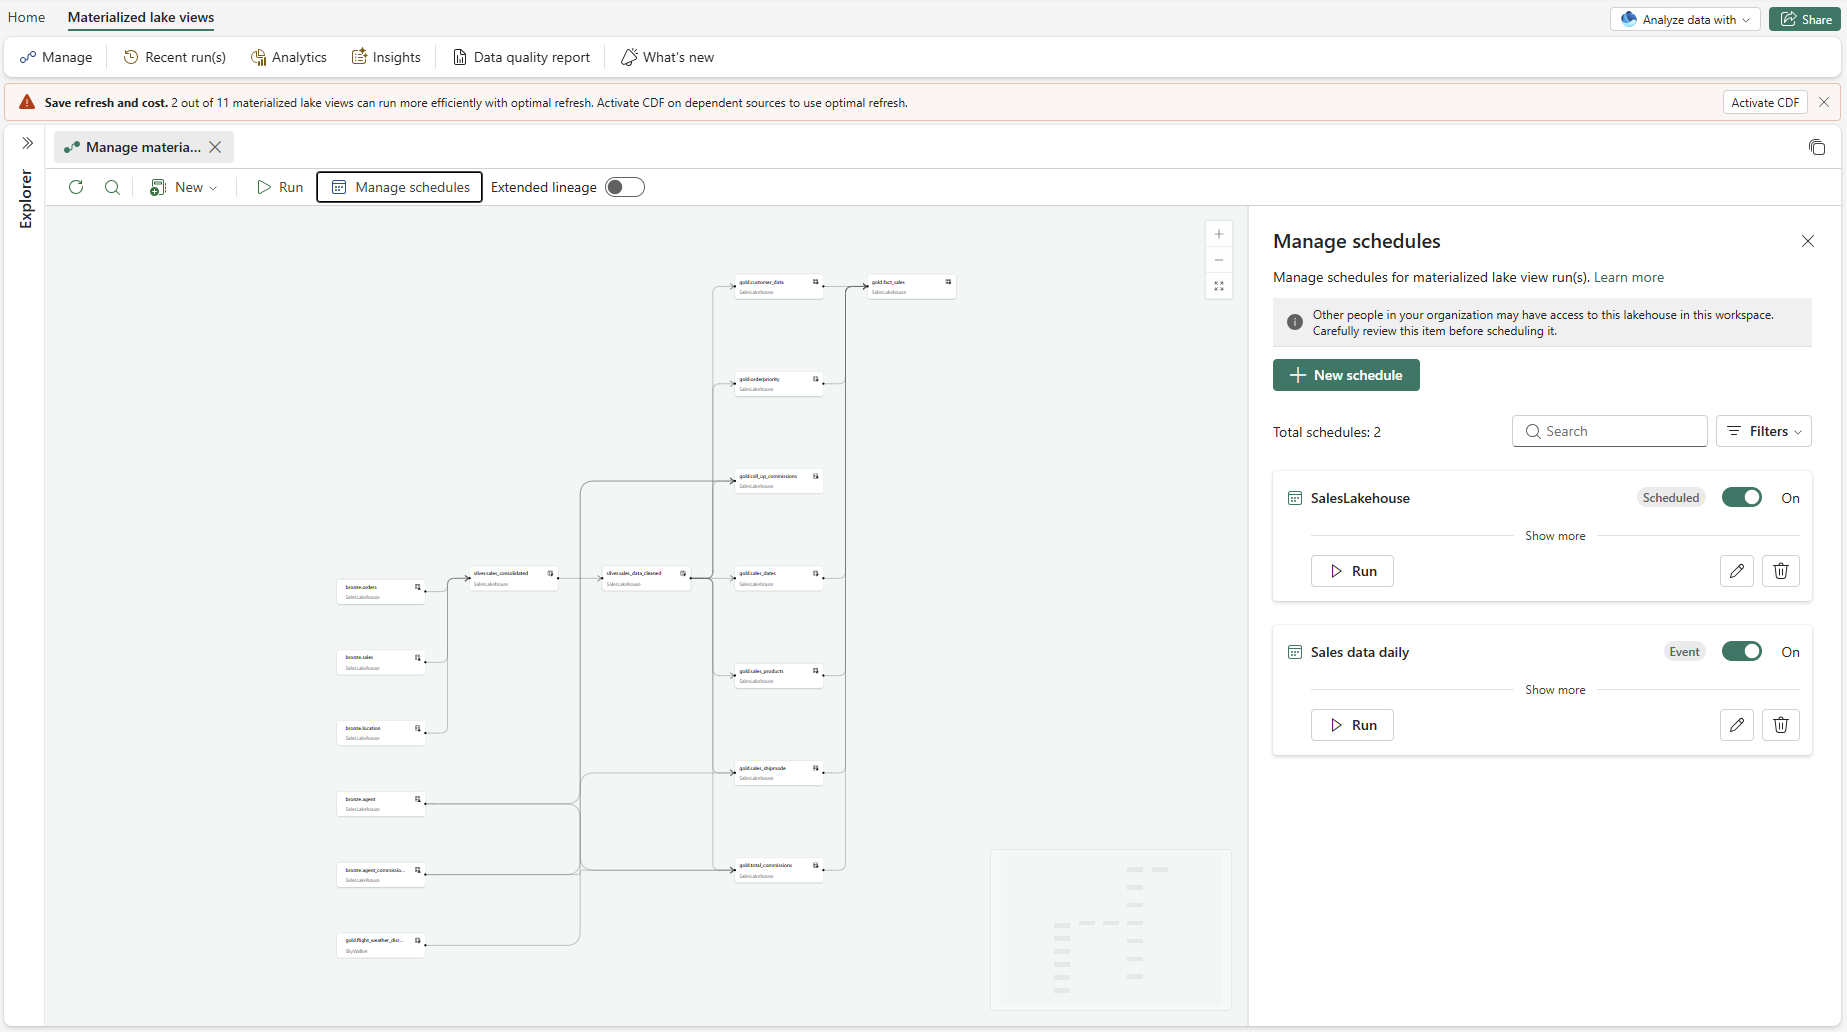
Task: Open the Analyze data with dropdown
Action: (x=1685, y=19)
